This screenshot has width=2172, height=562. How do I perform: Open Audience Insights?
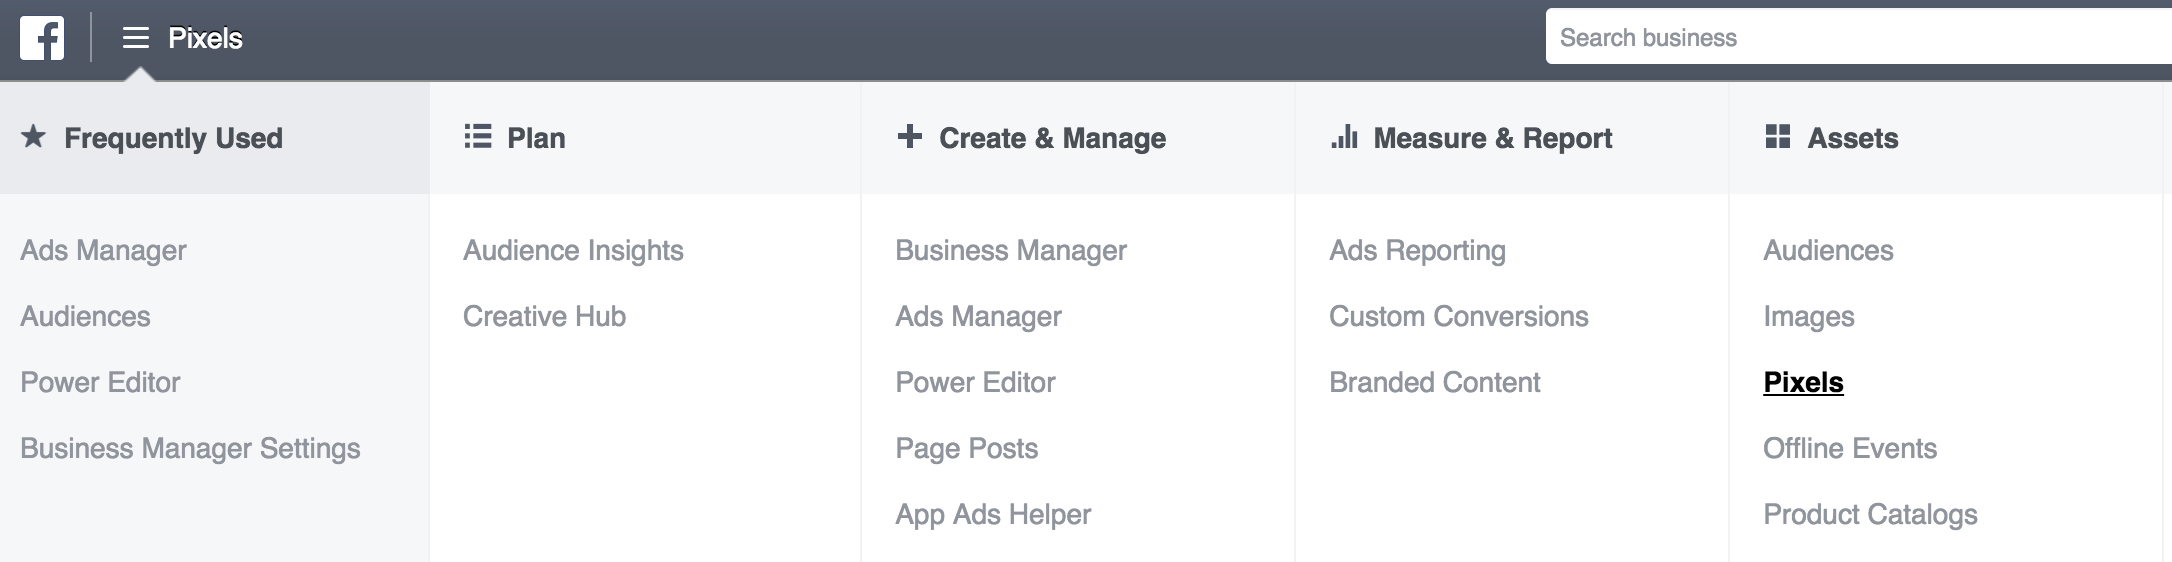coord(573,250)
